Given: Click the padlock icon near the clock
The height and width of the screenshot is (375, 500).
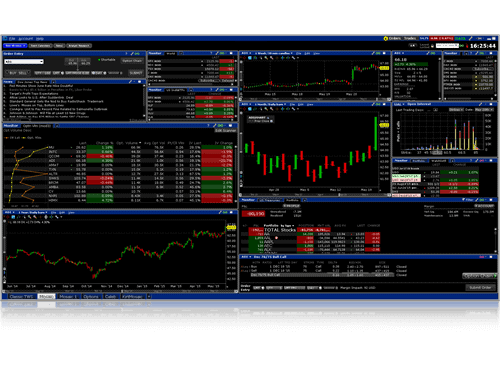Looking at the screenshot, I should tap(432, 46).
